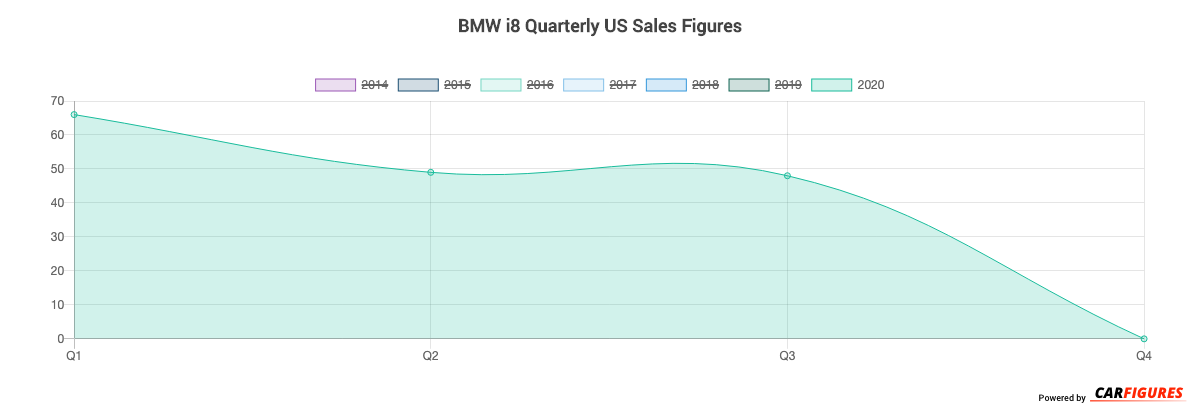Click the 2019 legend color box
The height and width of the screenshot is (414, 1200).
(750, 85)
